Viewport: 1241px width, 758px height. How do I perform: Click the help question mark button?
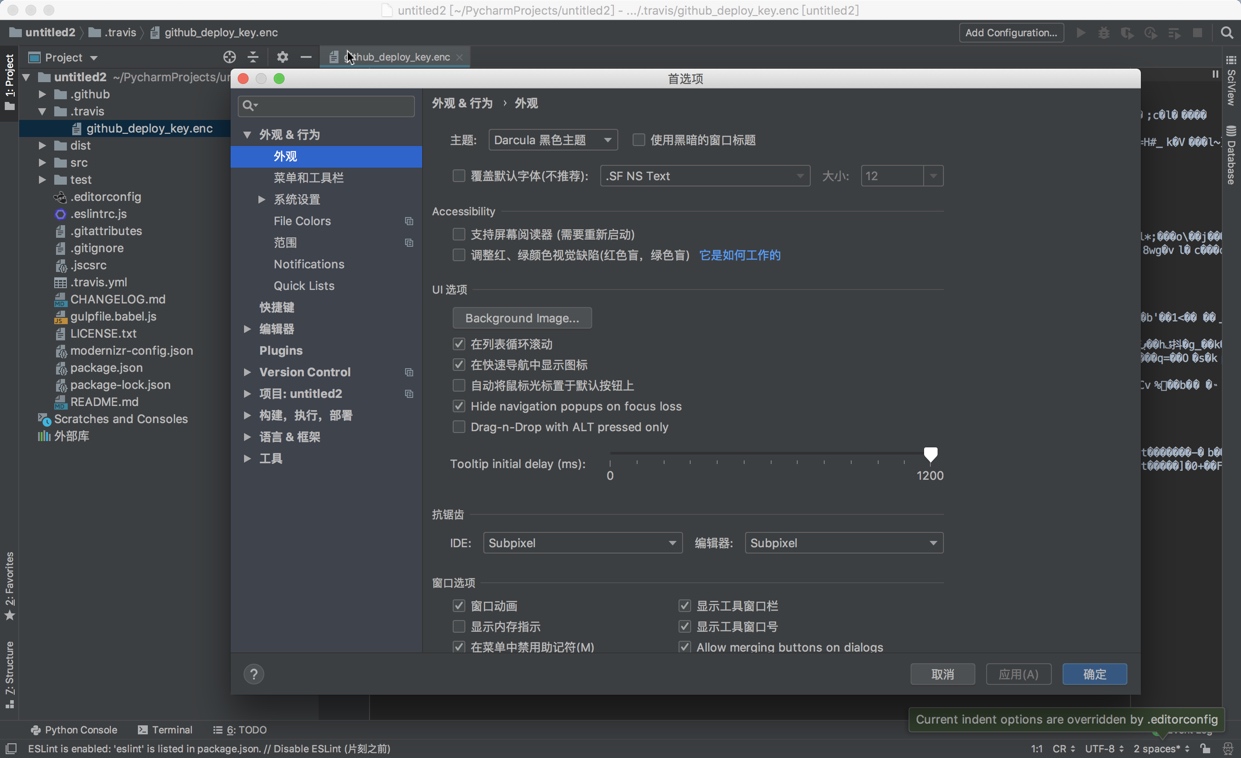click(x=254, y=674)
